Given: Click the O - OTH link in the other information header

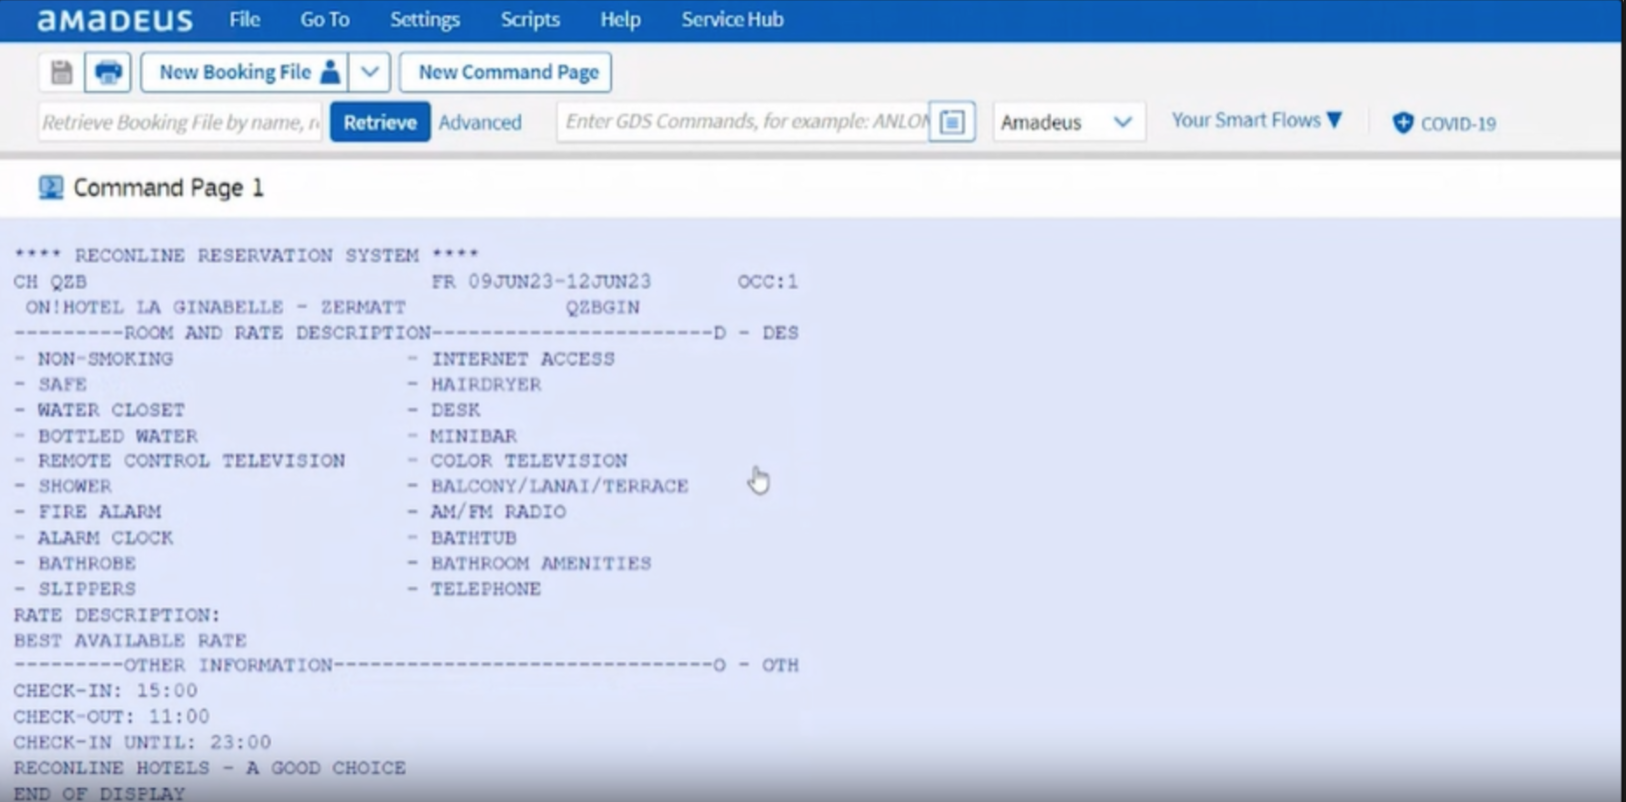Looking at the screenshot, I should tap(756, 665).
